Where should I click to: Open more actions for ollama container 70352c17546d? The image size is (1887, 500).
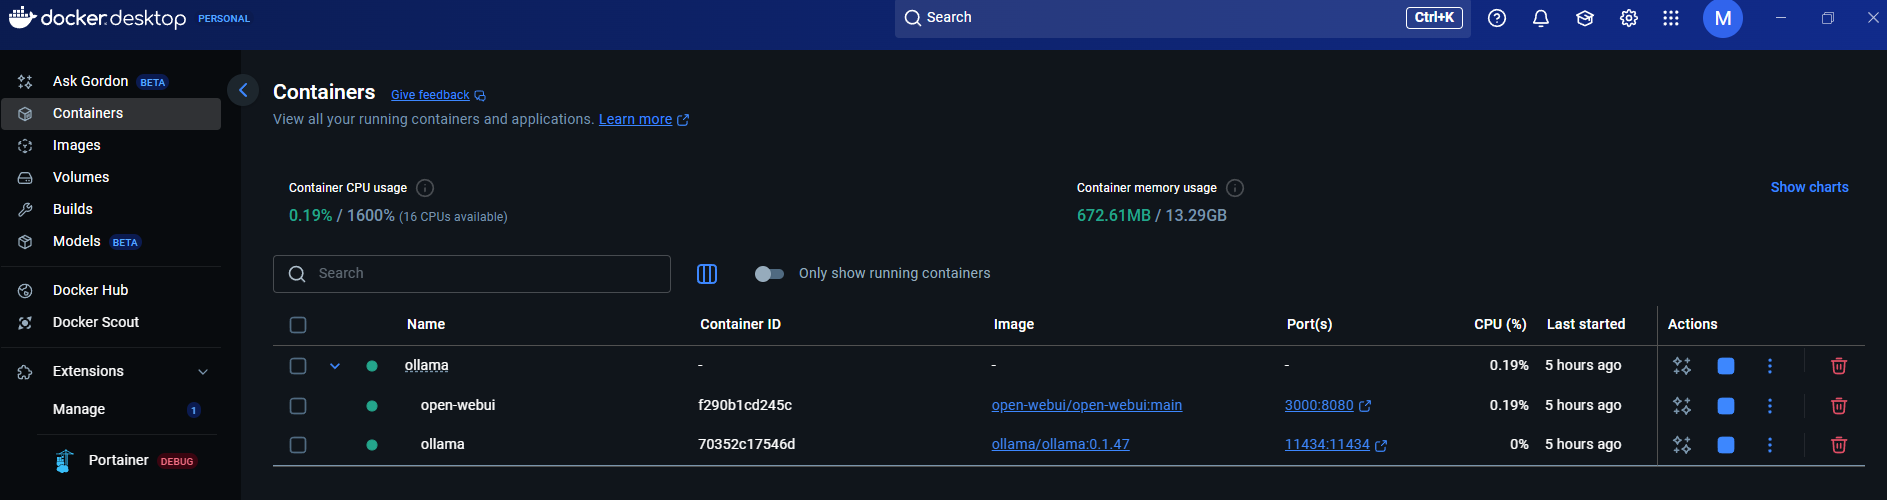point(1770,445)
